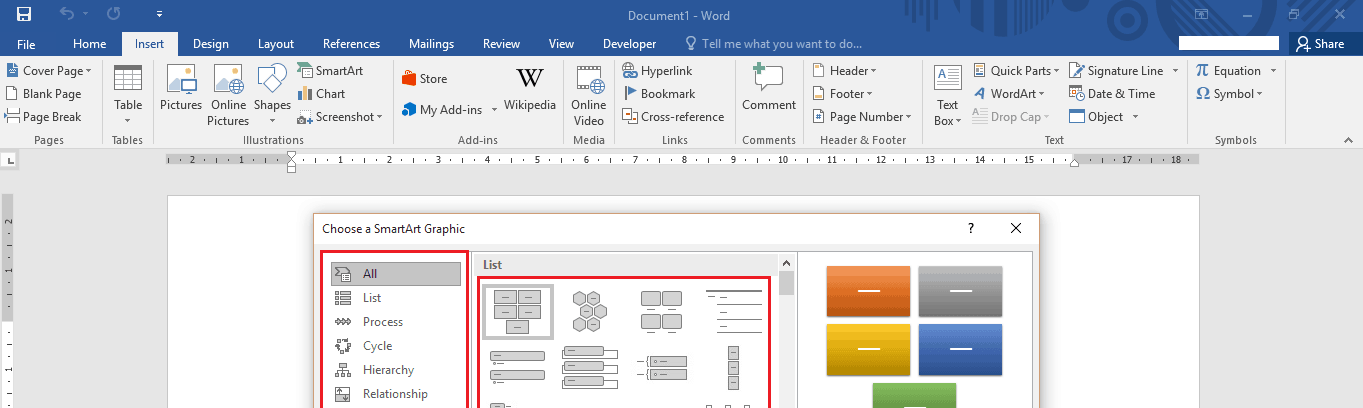
Task: Open the Office Store add-ins
Action: click(425, 79)
